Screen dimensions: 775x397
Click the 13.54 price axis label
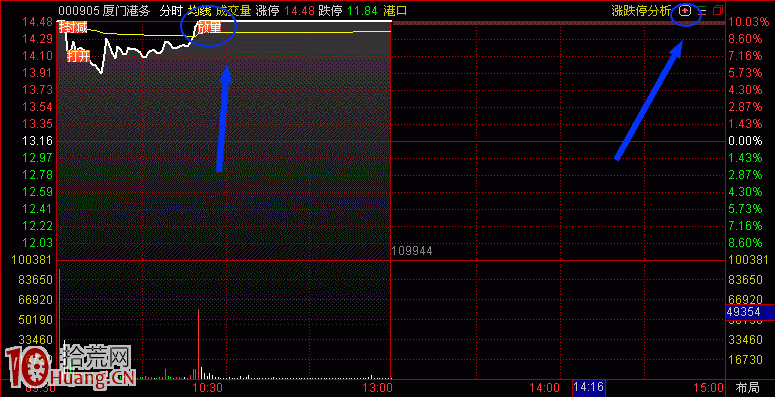pyautogui.click(x=39, y=107)
